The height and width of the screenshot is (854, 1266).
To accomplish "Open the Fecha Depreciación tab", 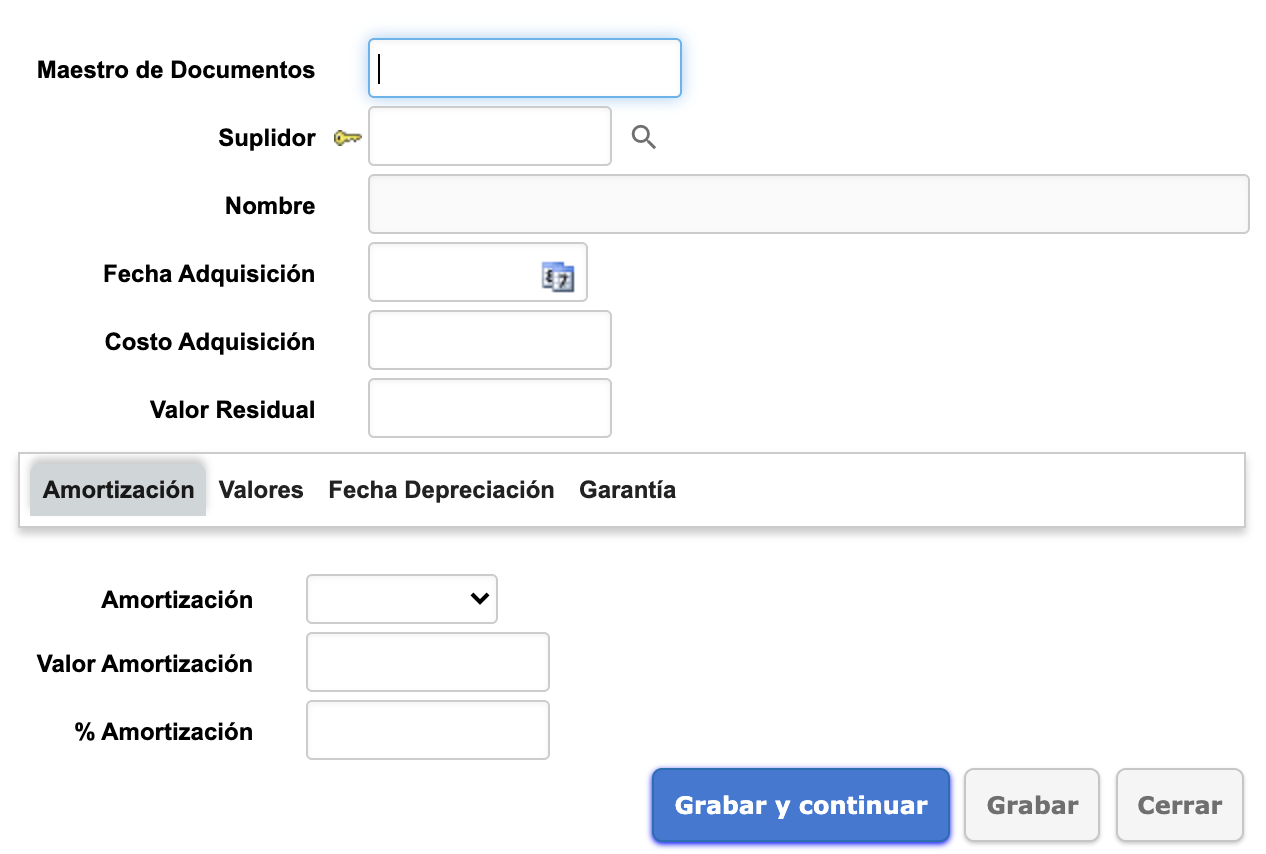I will click(x=441, y=490).
